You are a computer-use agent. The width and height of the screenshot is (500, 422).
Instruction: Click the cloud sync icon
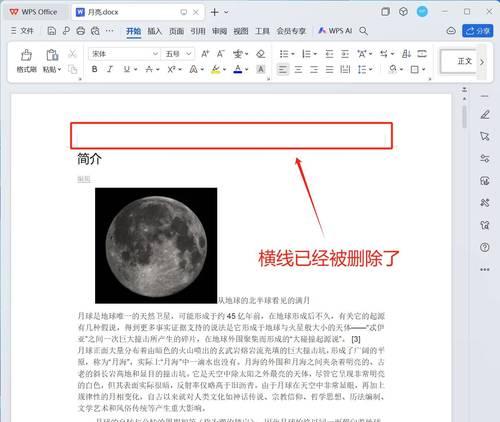click(451, 31)
